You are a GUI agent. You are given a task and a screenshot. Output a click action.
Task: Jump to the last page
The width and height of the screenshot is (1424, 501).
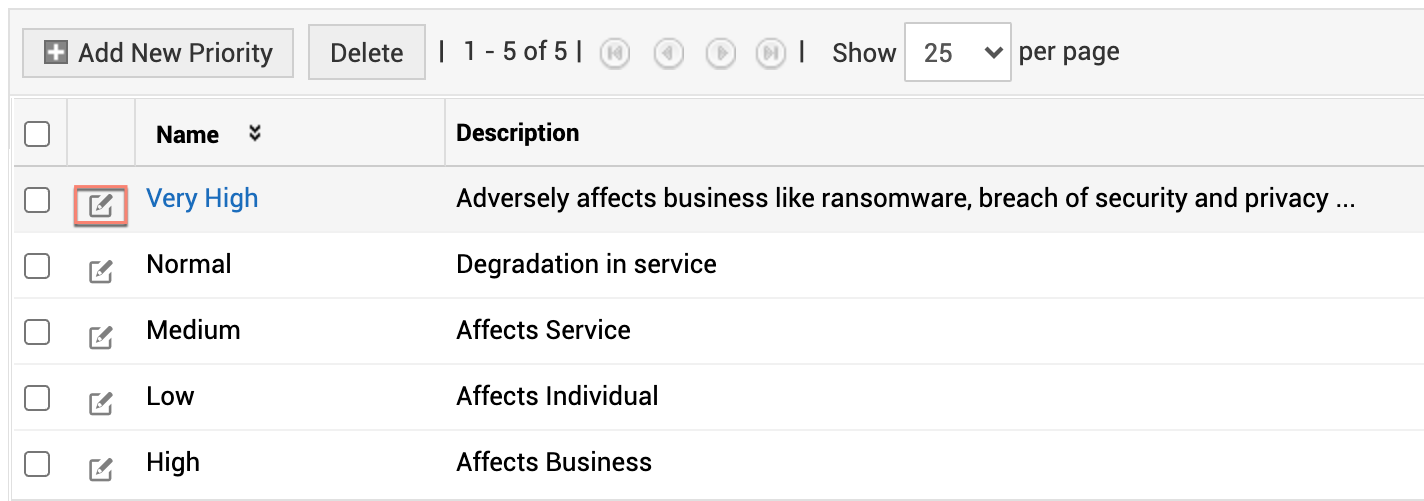[x=771, y=53]
